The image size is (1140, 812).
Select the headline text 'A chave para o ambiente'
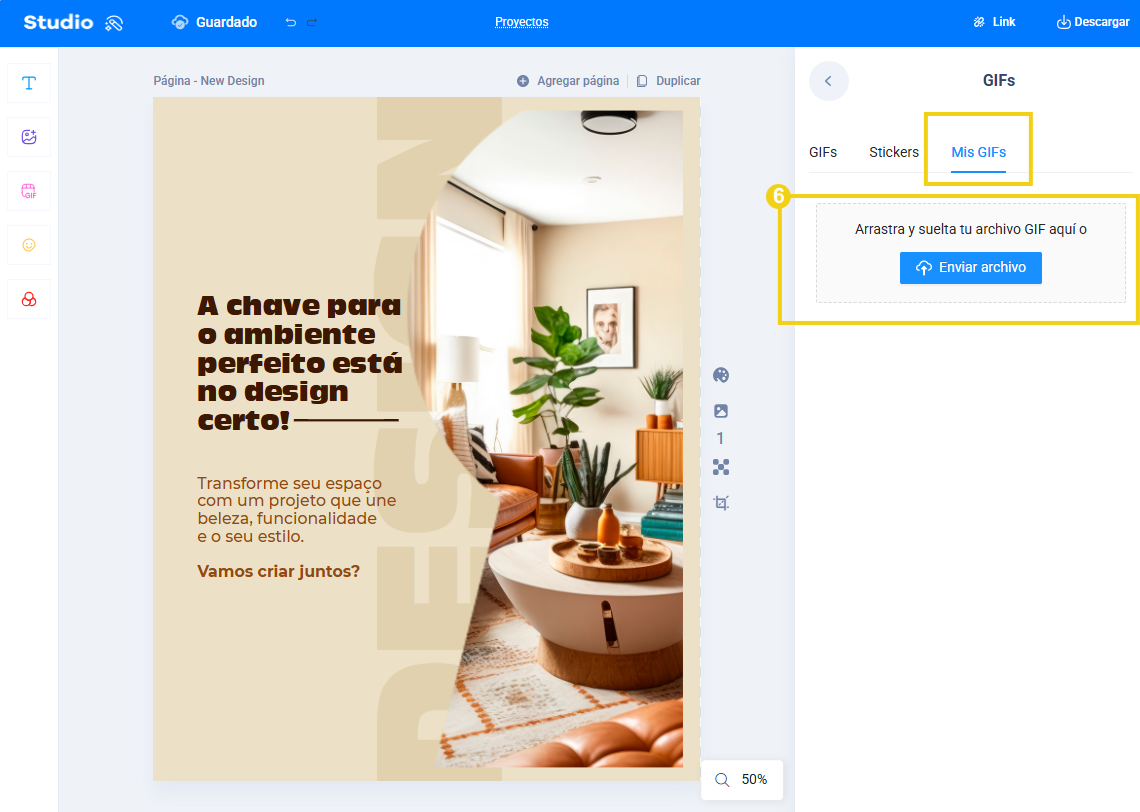pos(300,363)
